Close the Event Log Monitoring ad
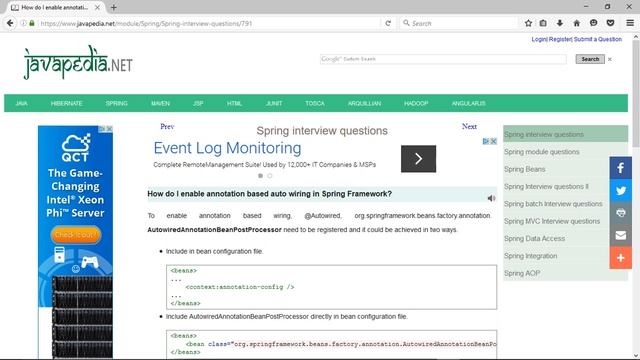640x360 pixels. [x=493, y=141]
